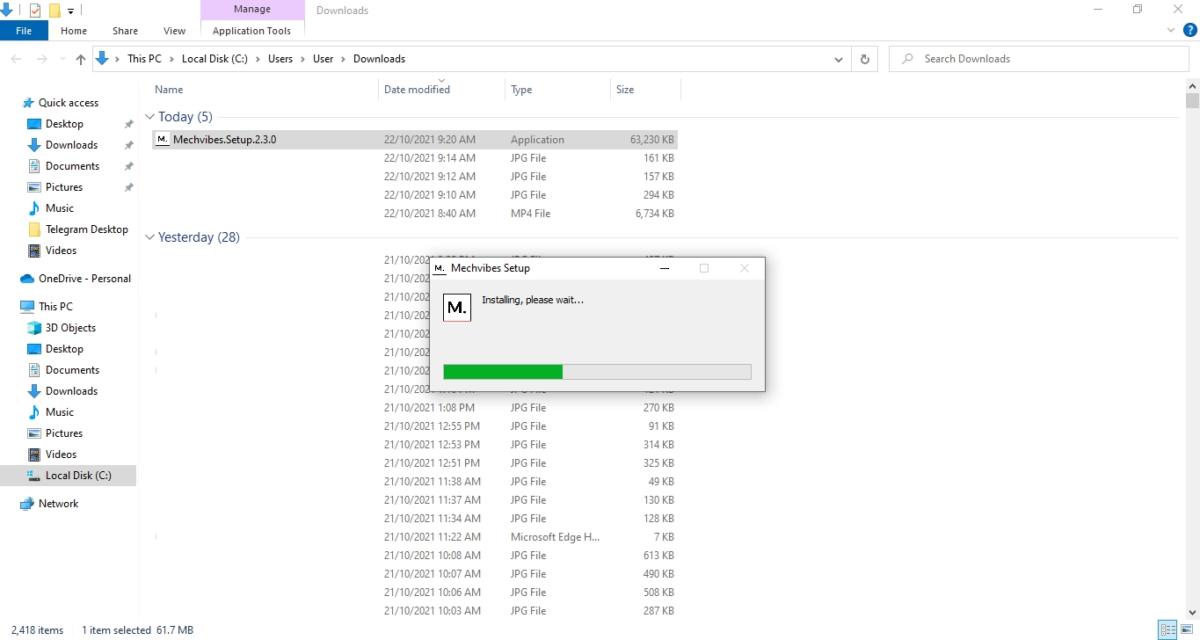Switch to Large icons view in the status bar
Viewport: 1200px width, 640px height.
[x=1187, y=630]
